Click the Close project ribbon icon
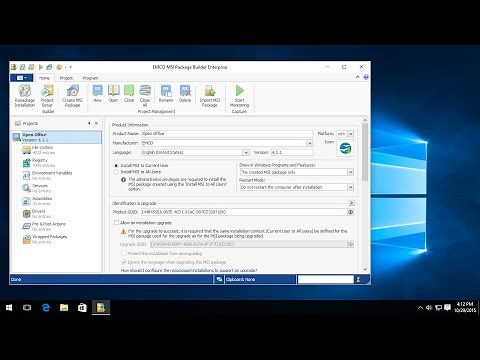This screenshot has height=360, width=480. (129, 93)
